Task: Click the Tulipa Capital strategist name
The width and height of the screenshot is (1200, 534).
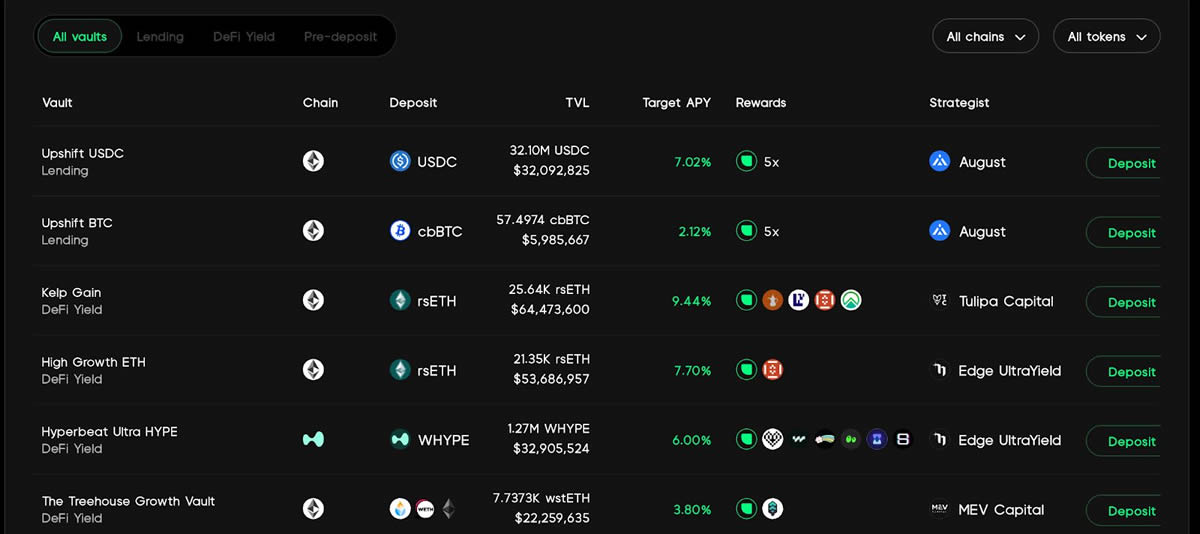Action: tap(1006, 300)
